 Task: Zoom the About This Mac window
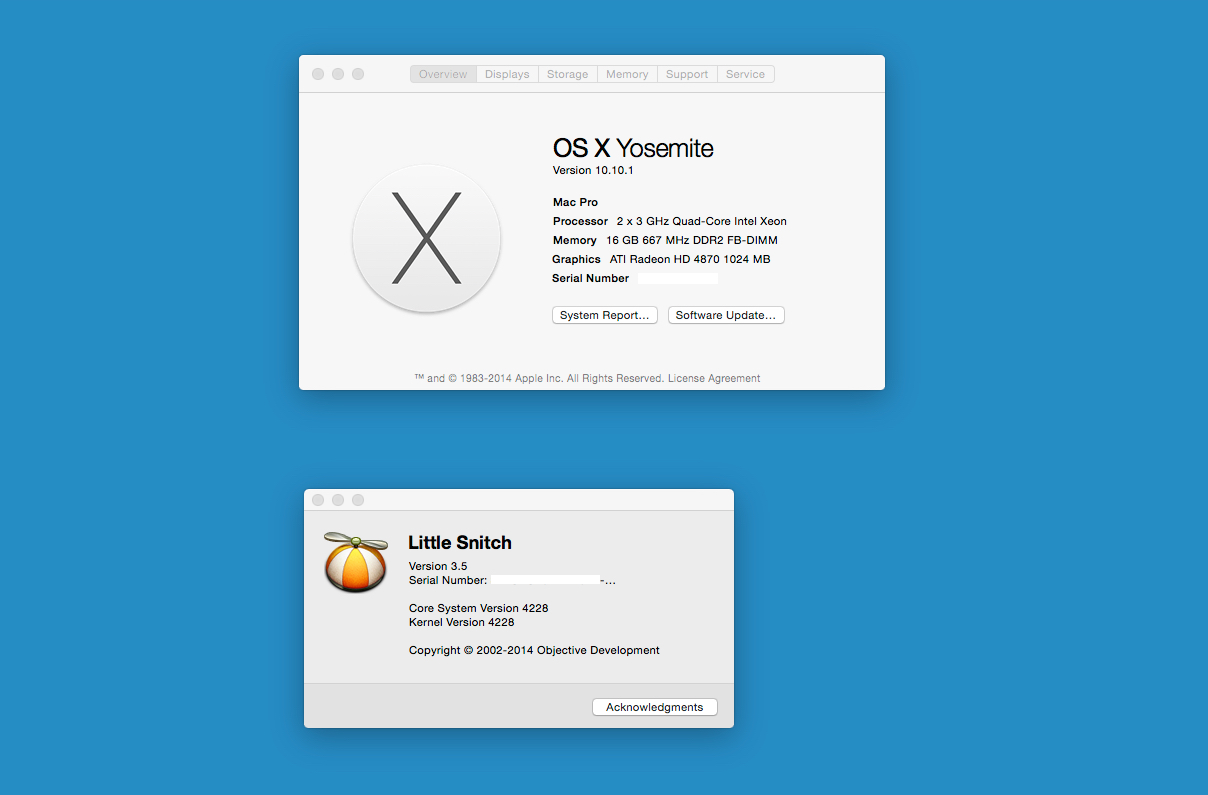point(358,74)
